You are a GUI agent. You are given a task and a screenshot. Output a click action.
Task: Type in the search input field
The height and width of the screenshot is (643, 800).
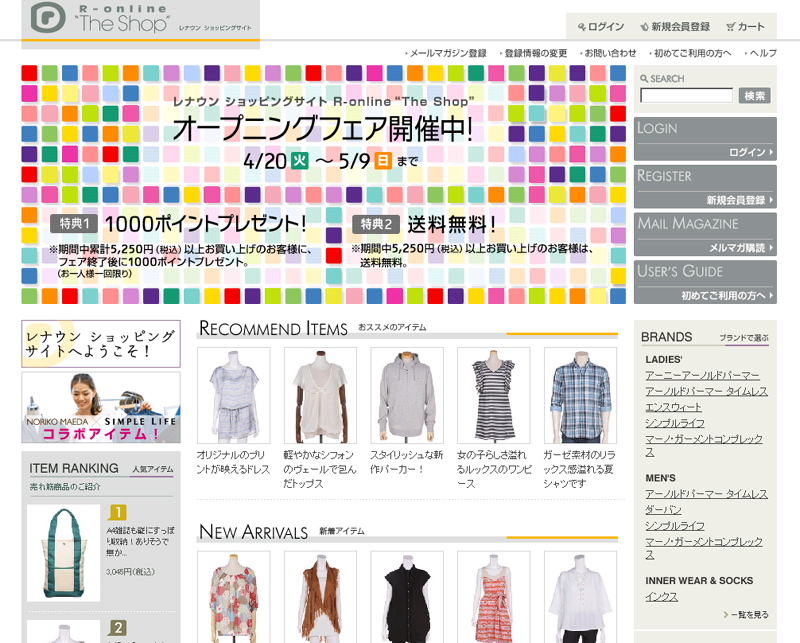coord(686,96)
